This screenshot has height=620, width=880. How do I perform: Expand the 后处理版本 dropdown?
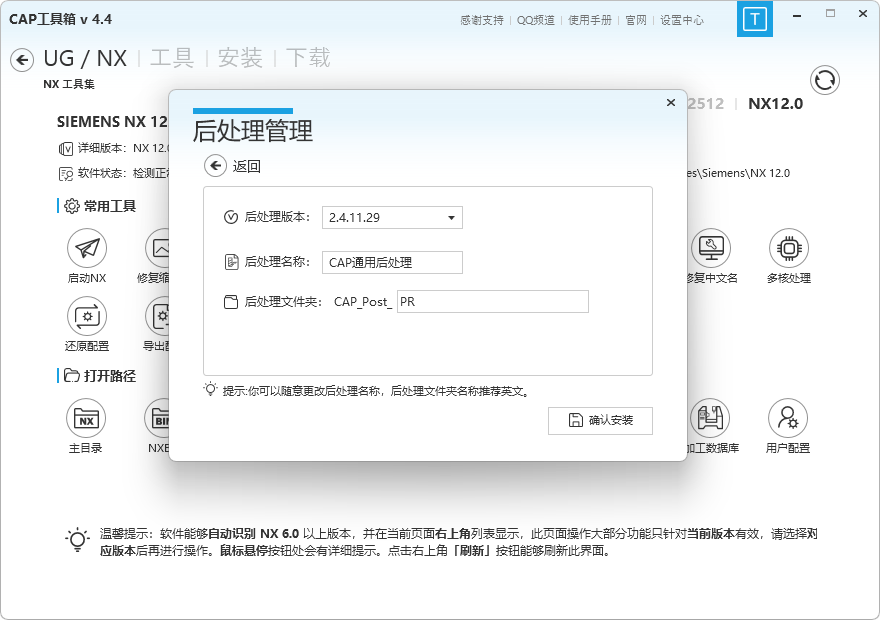392,217
